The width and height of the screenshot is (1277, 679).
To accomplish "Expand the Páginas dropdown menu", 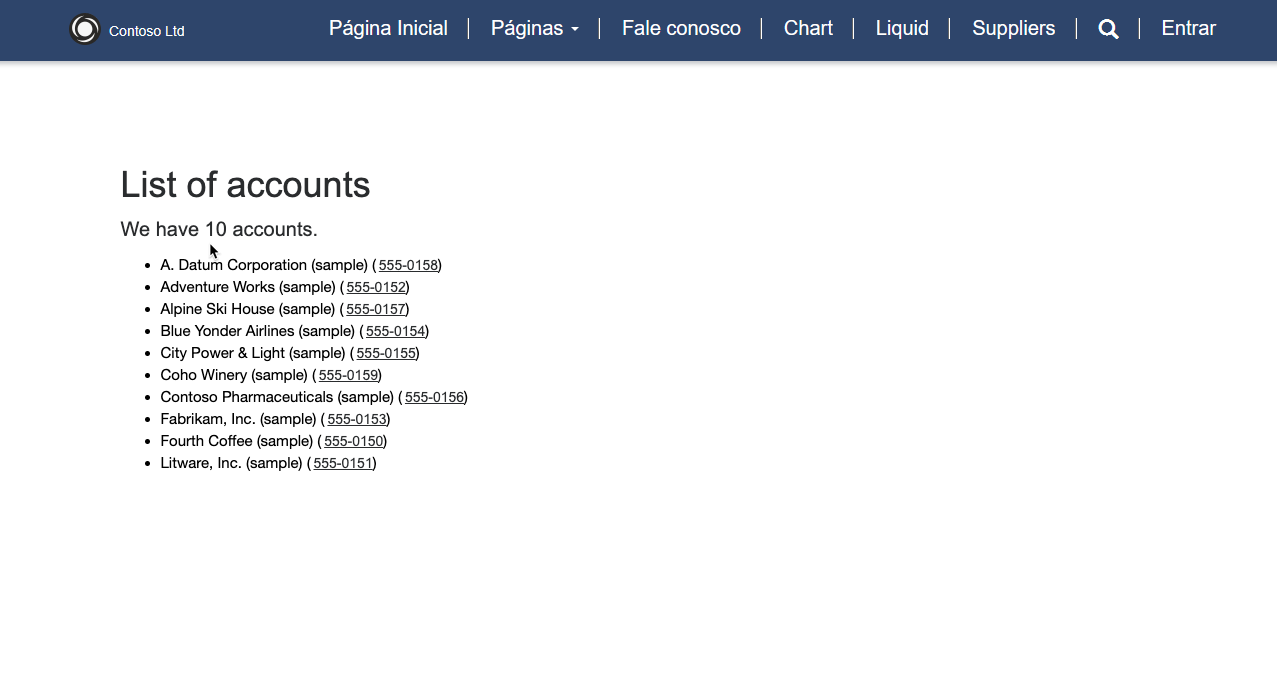I will pos(535,29).
